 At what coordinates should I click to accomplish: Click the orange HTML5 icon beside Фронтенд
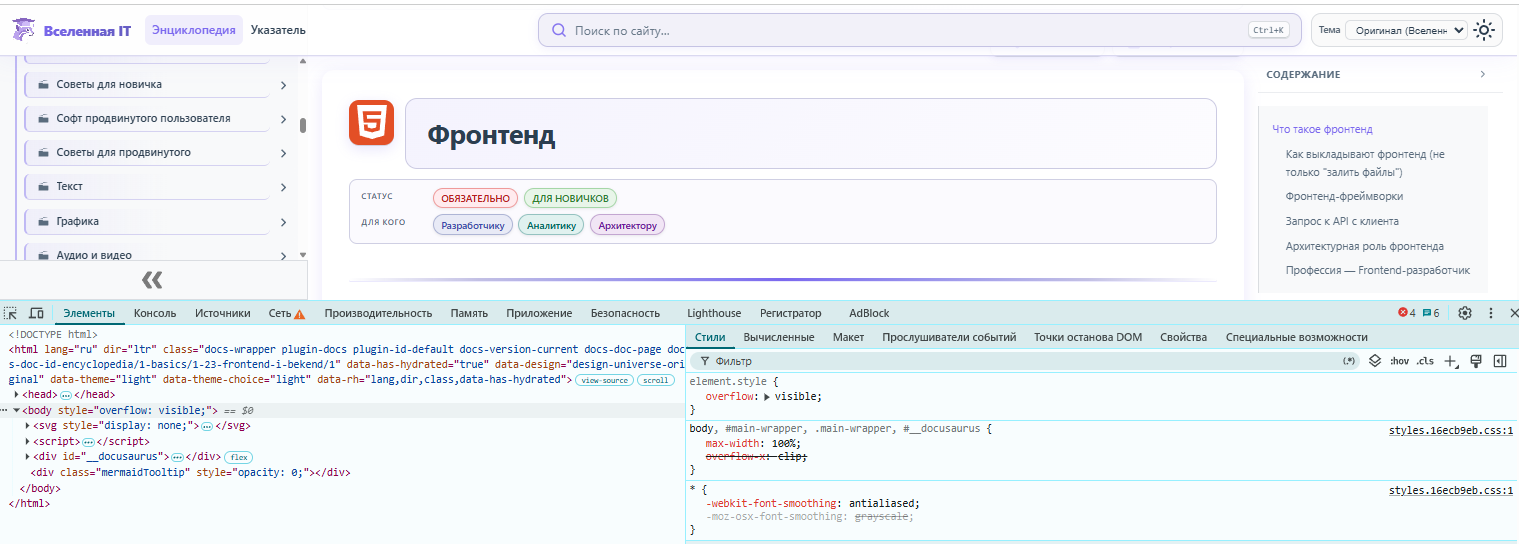pos(371,123)
